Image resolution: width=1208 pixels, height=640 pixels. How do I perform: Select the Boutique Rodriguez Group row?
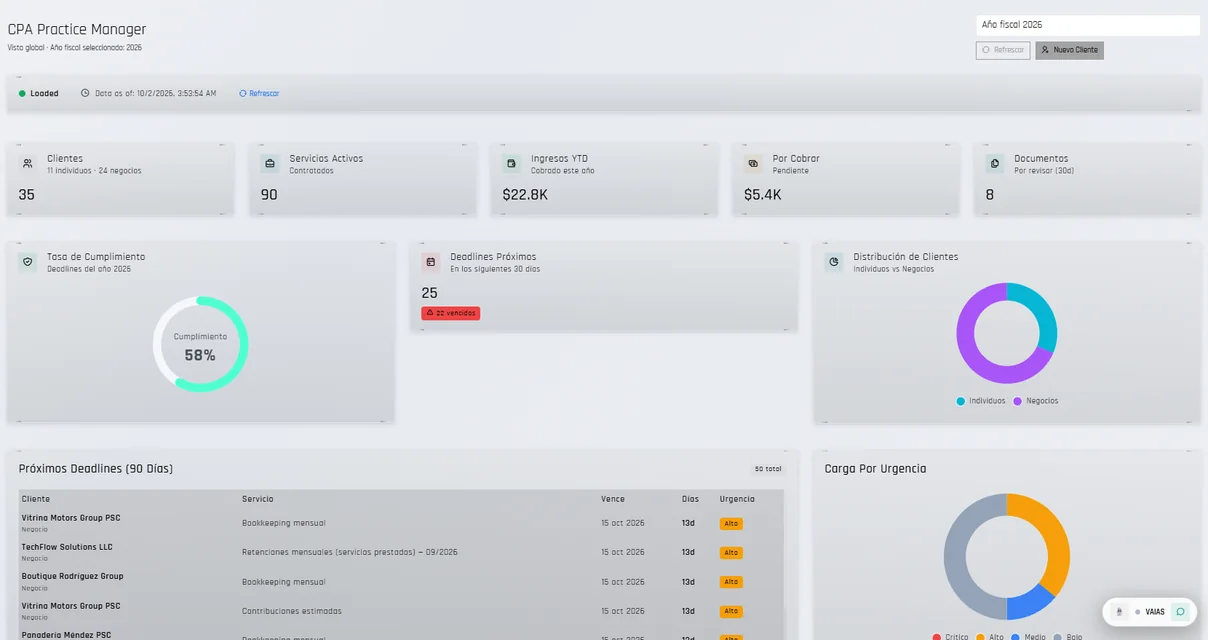pyautogui.click(x=401, y=581)
